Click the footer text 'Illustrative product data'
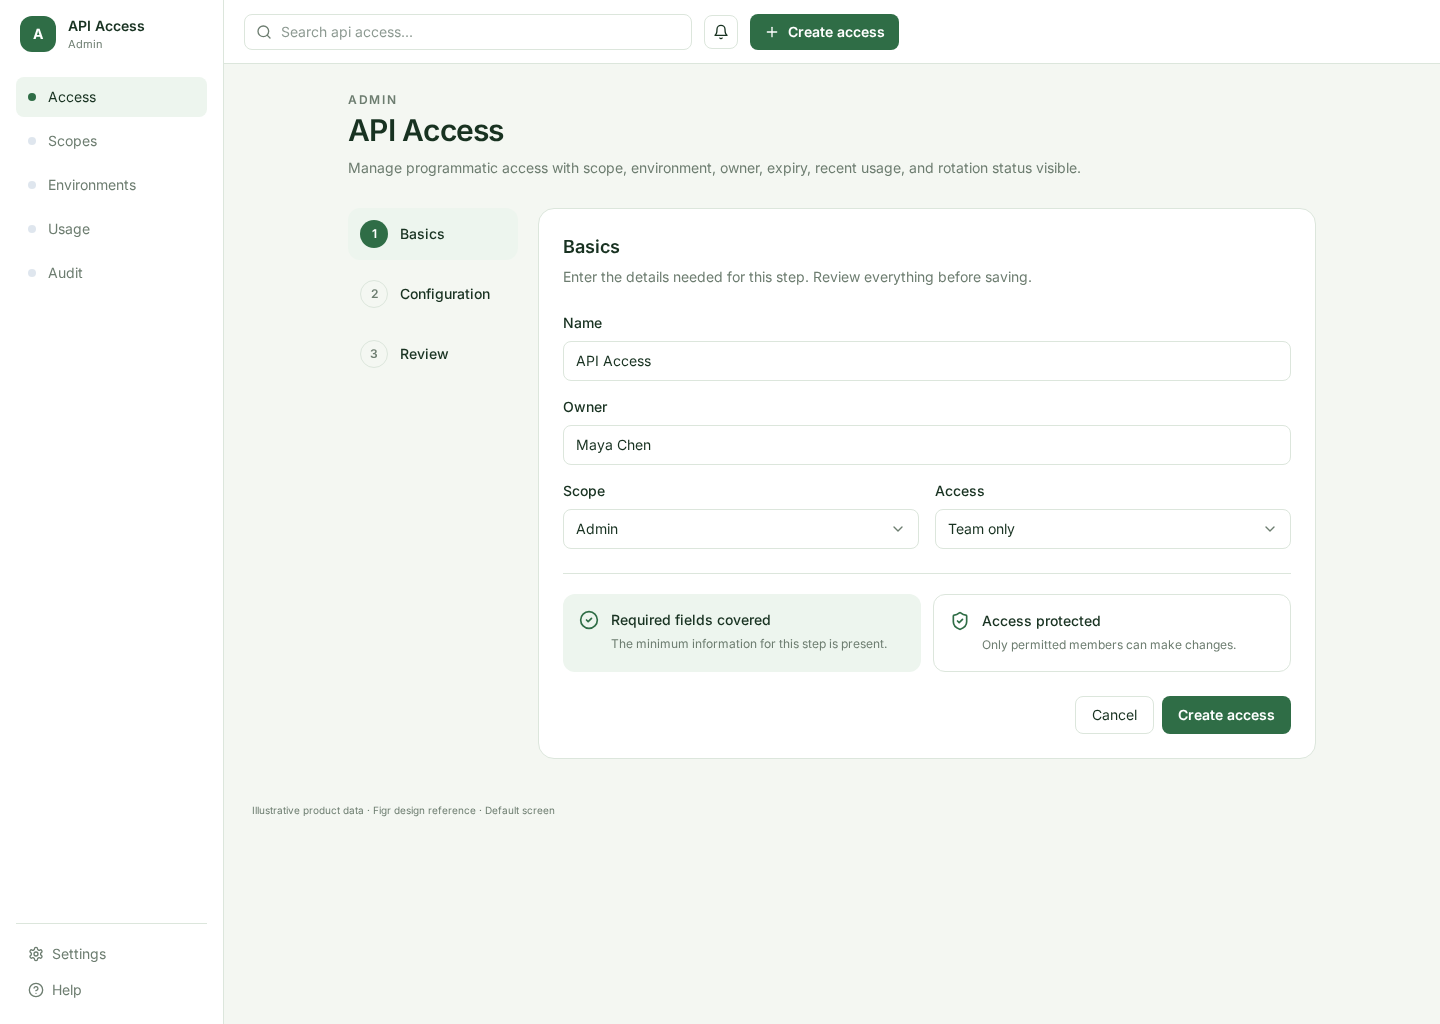The height and width of the screenshot is (1024, 1440). 308,811
